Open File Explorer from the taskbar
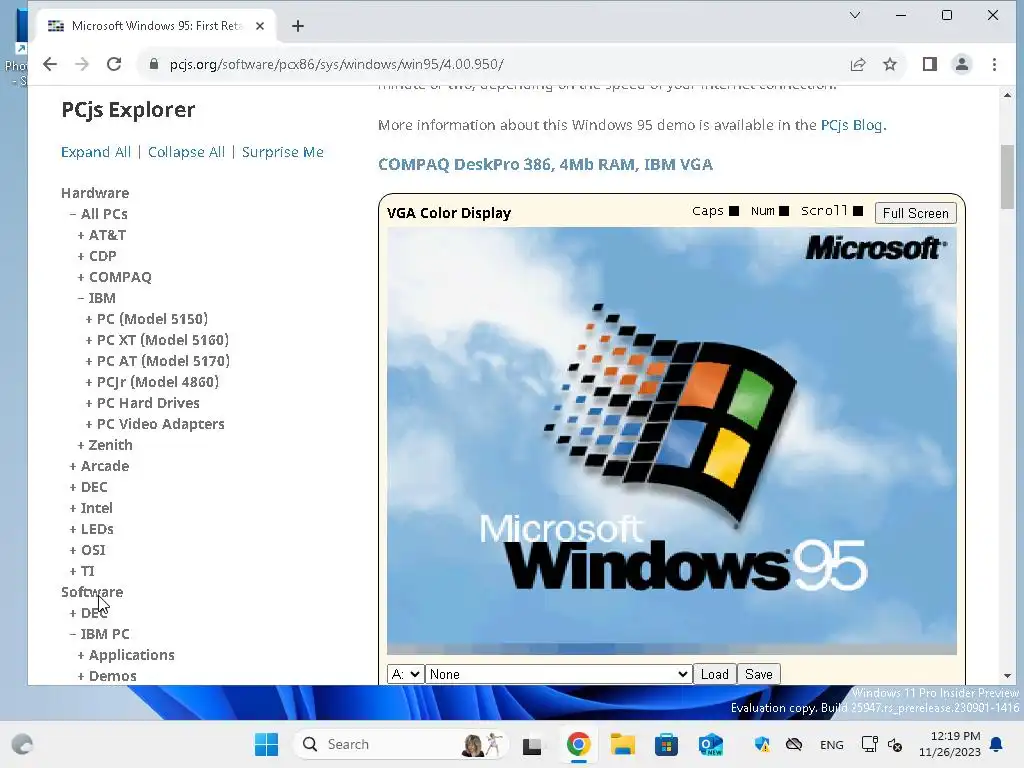The image size is (1024, 768). tap(622, 744)
